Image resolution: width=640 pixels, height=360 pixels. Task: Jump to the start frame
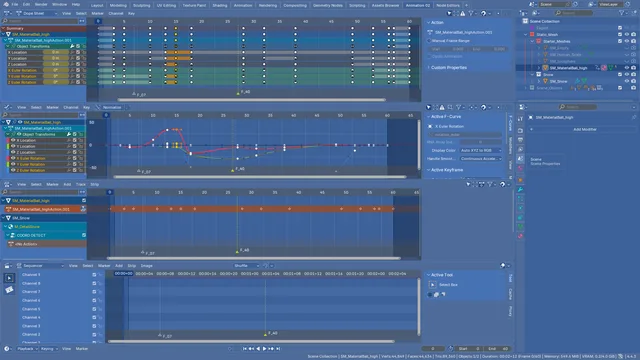pos(244,349)
